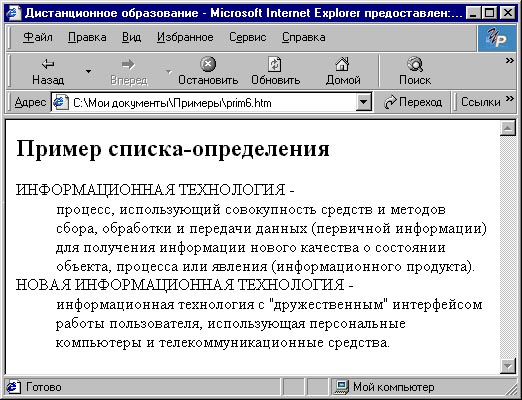The width and height of the screenshot is (522, 400).
Task: Open the Сервис menu
Action: coord(247,37)
